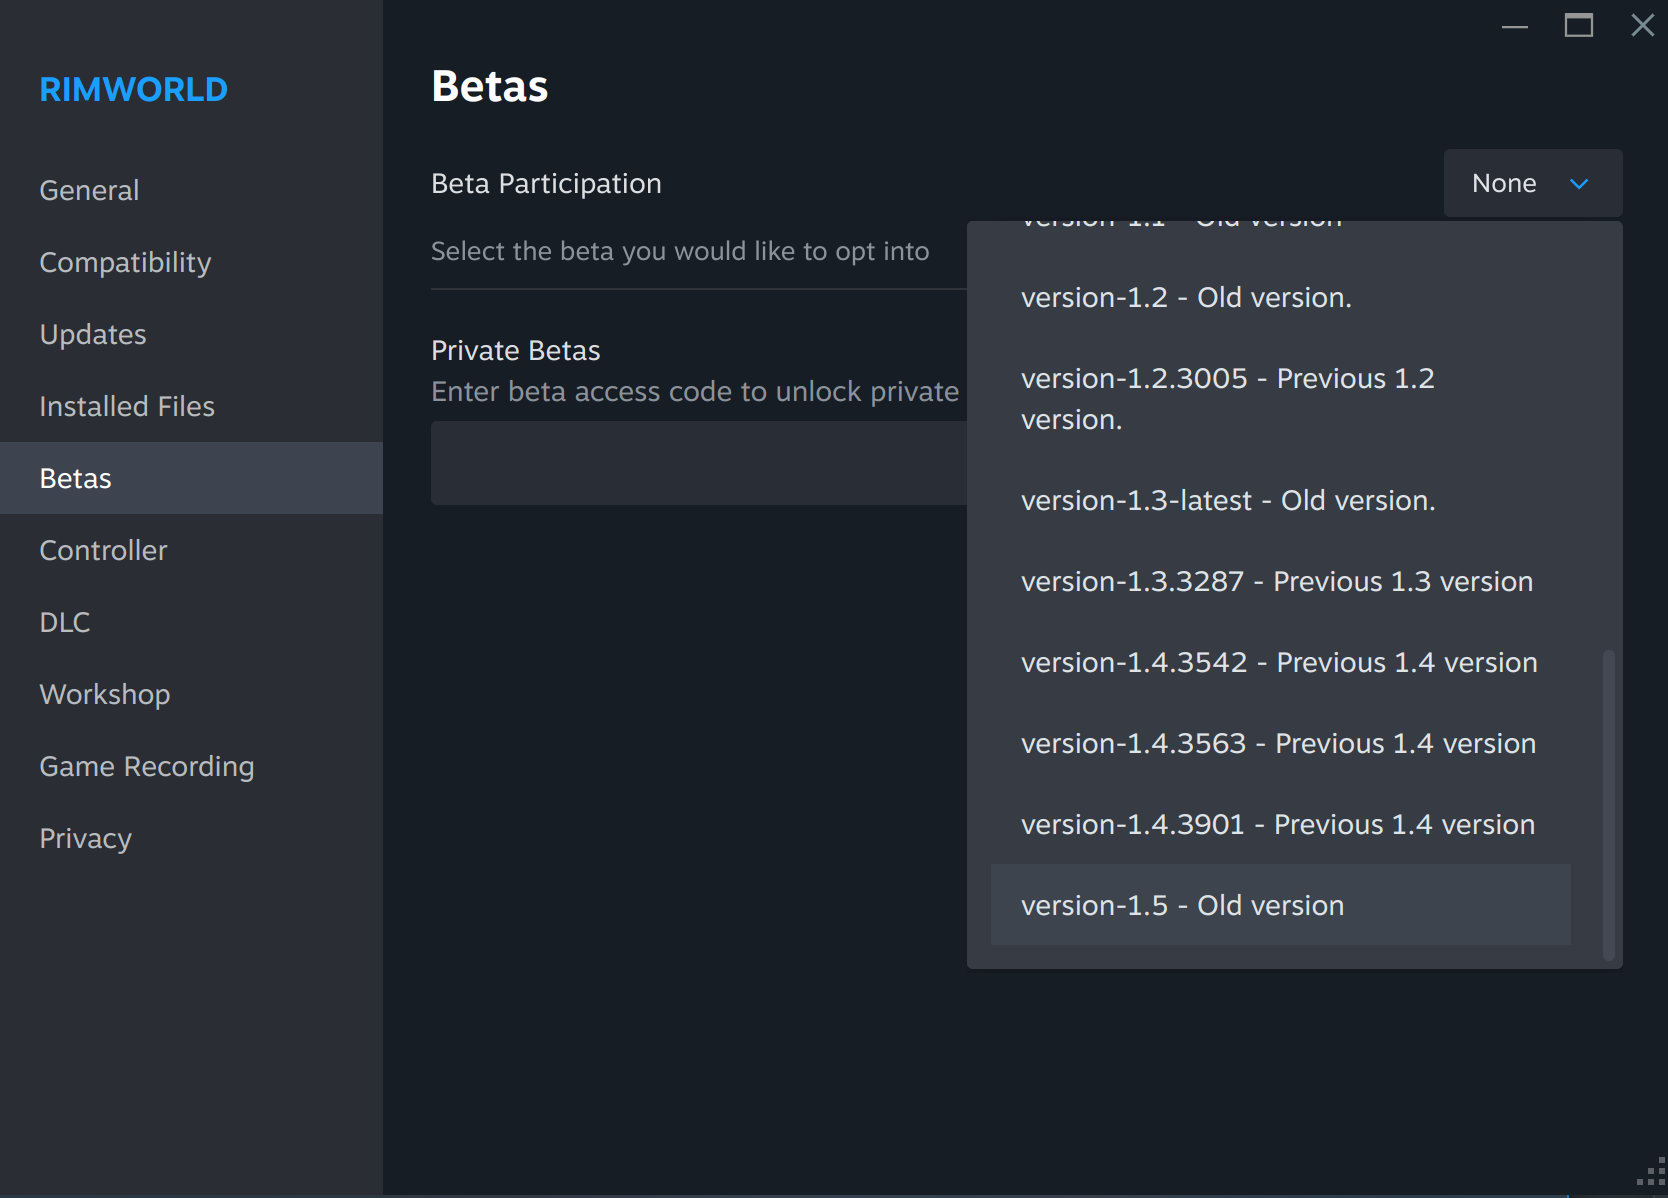This screenshot has height=1198, width=1668.
Task: Choose version-1.4.3542 Previous 1.4 version
Action: click(x=1281, y=662)
